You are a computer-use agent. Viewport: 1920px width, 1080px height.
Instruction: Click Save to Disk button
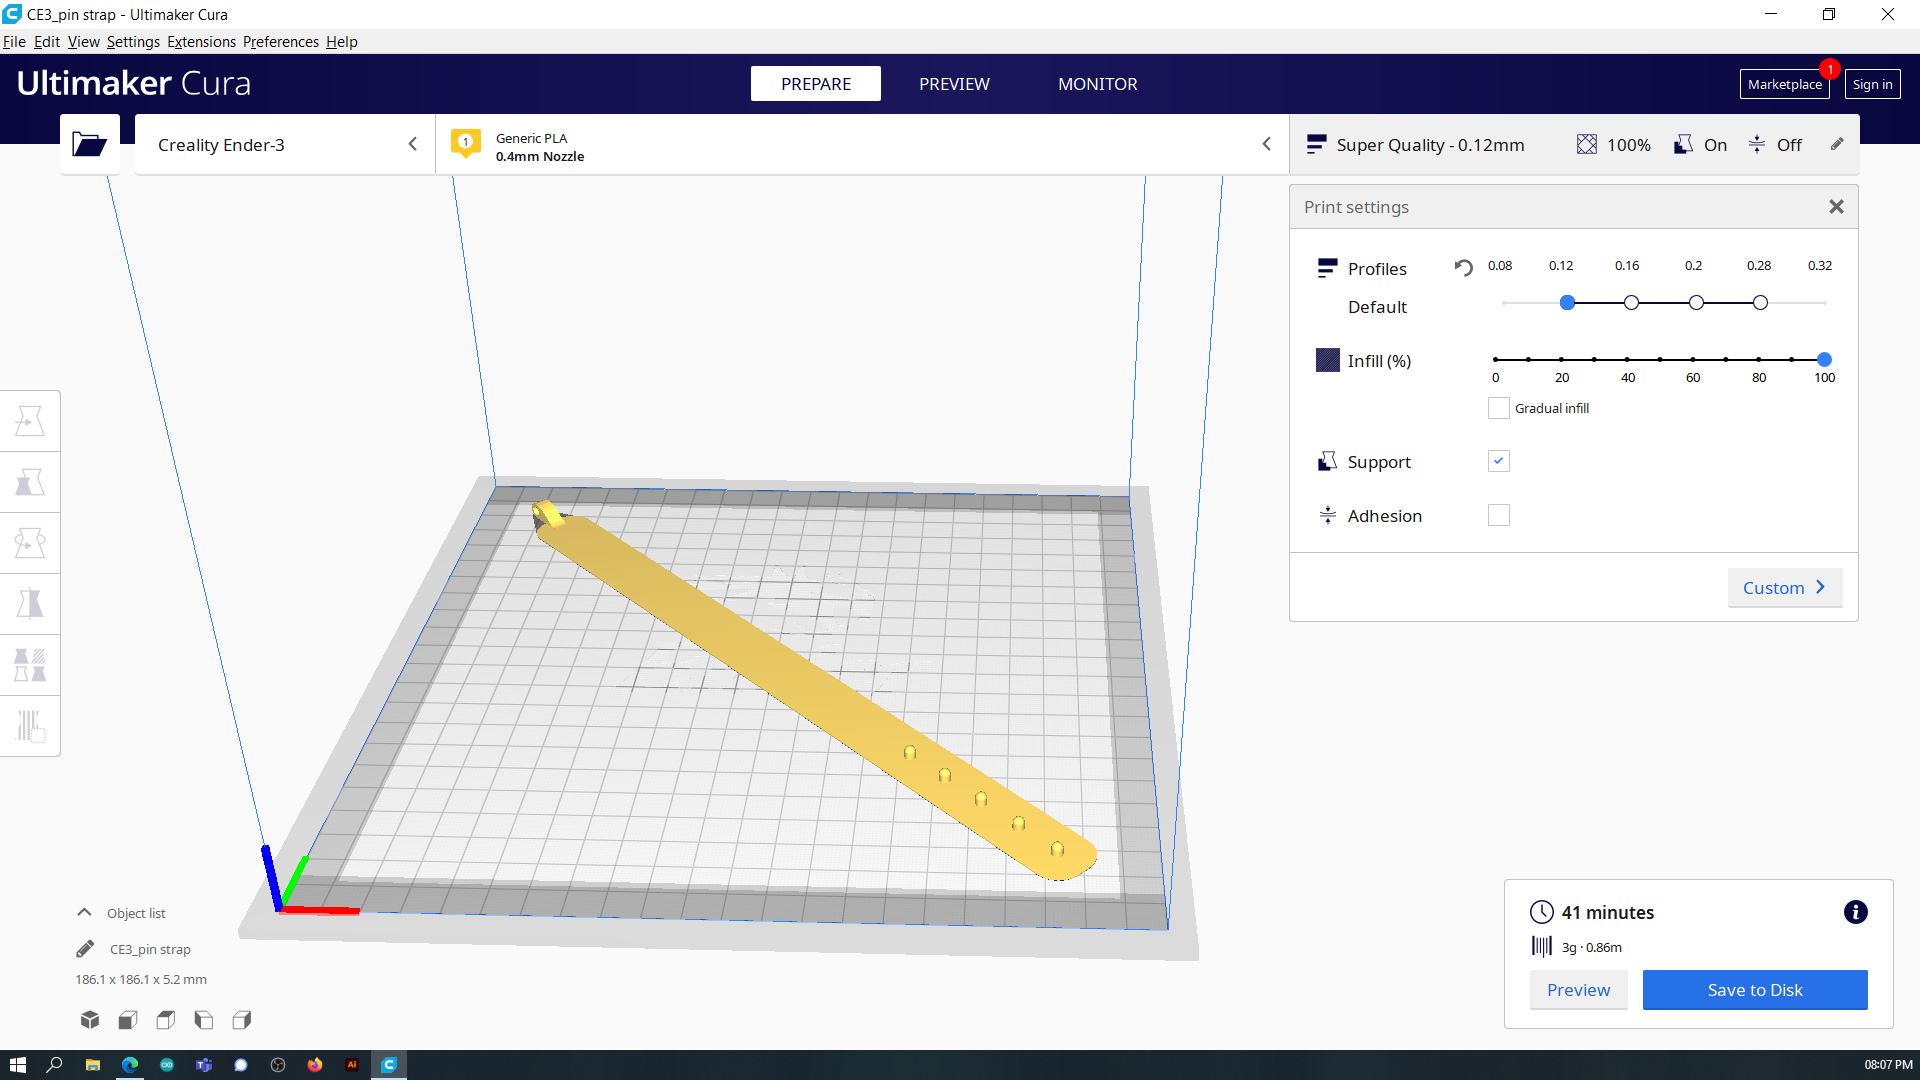point(1755,989)
